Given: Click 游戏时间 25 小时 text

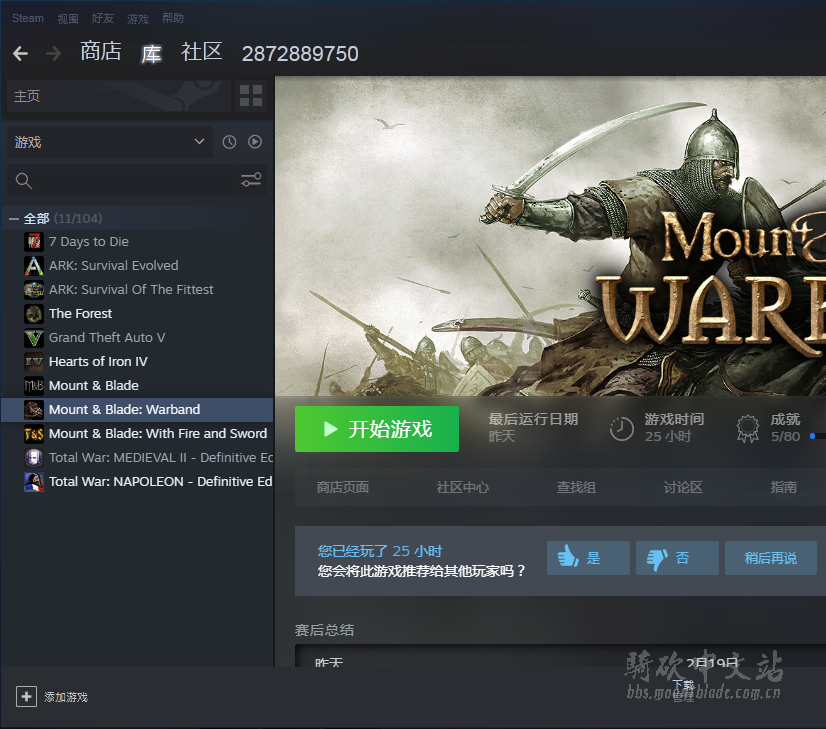Looking at the screenshot, I should point(674,428).
